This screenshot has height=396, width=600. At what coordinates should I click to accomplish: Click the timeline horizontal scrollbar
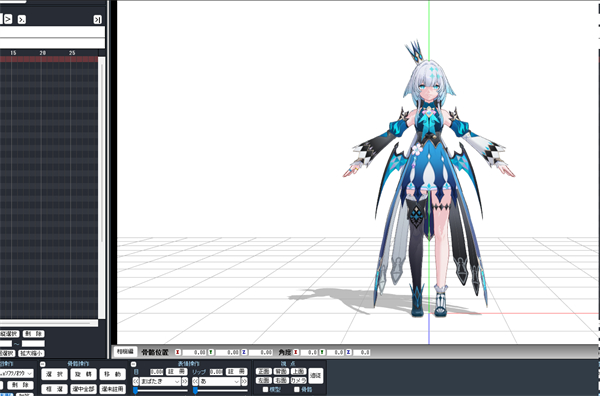(49, 323)
